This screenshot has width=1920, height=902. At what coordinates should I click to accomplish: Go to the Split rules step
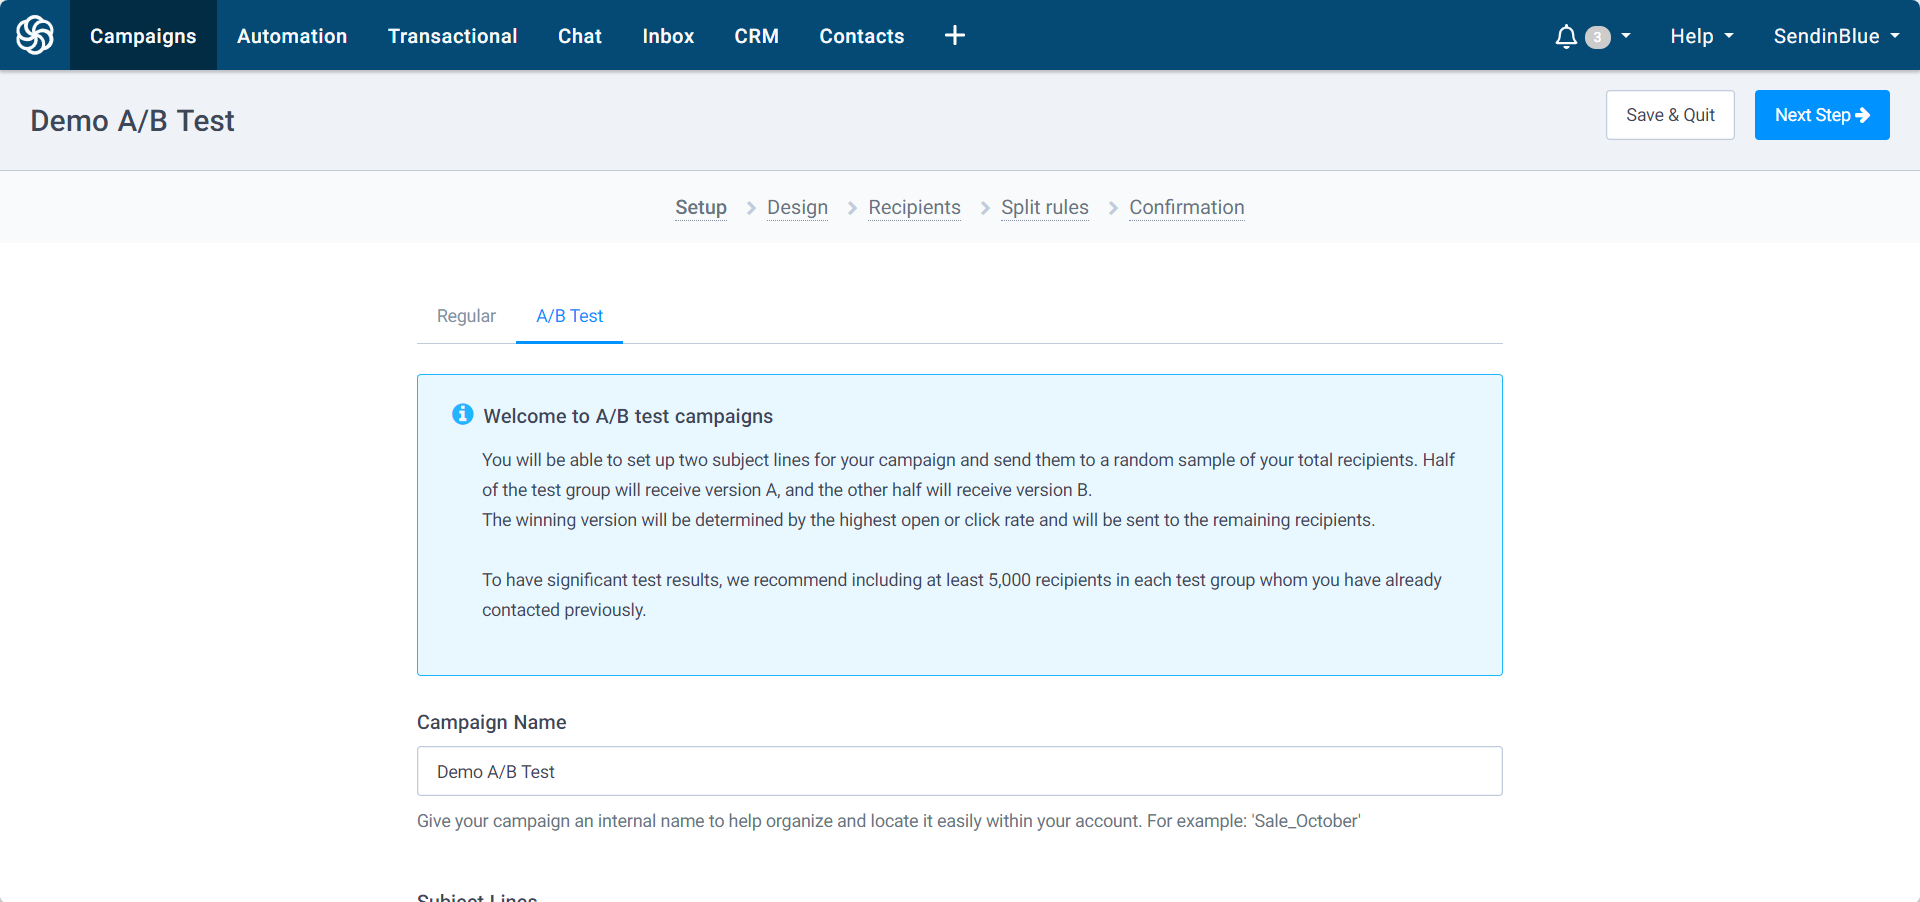tap(1044, 207)
